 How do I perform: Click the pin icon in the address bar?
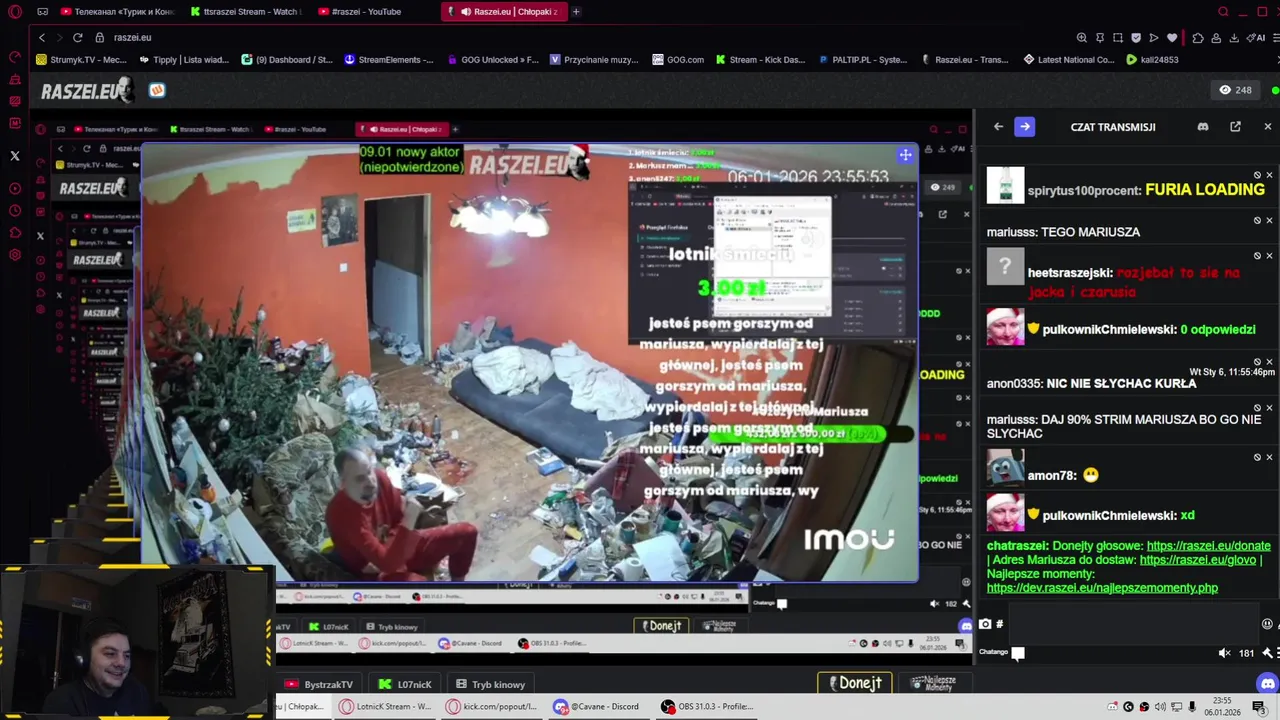(x=1100, y=38)
